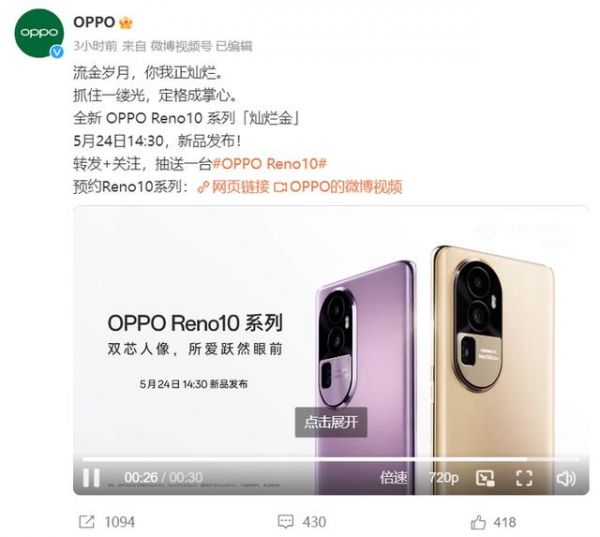Mute the video using the speaker icon
The image size is (600, 537).
click(x=566, y=478)
